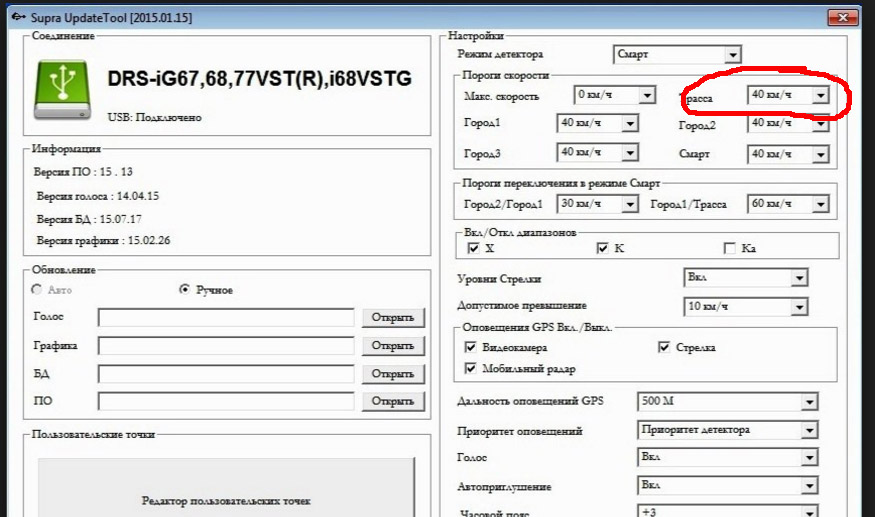Image resolution: width=875 pixels, height=517 pixels.
Task: Click the Голос file path field
Action: [226, 317]
